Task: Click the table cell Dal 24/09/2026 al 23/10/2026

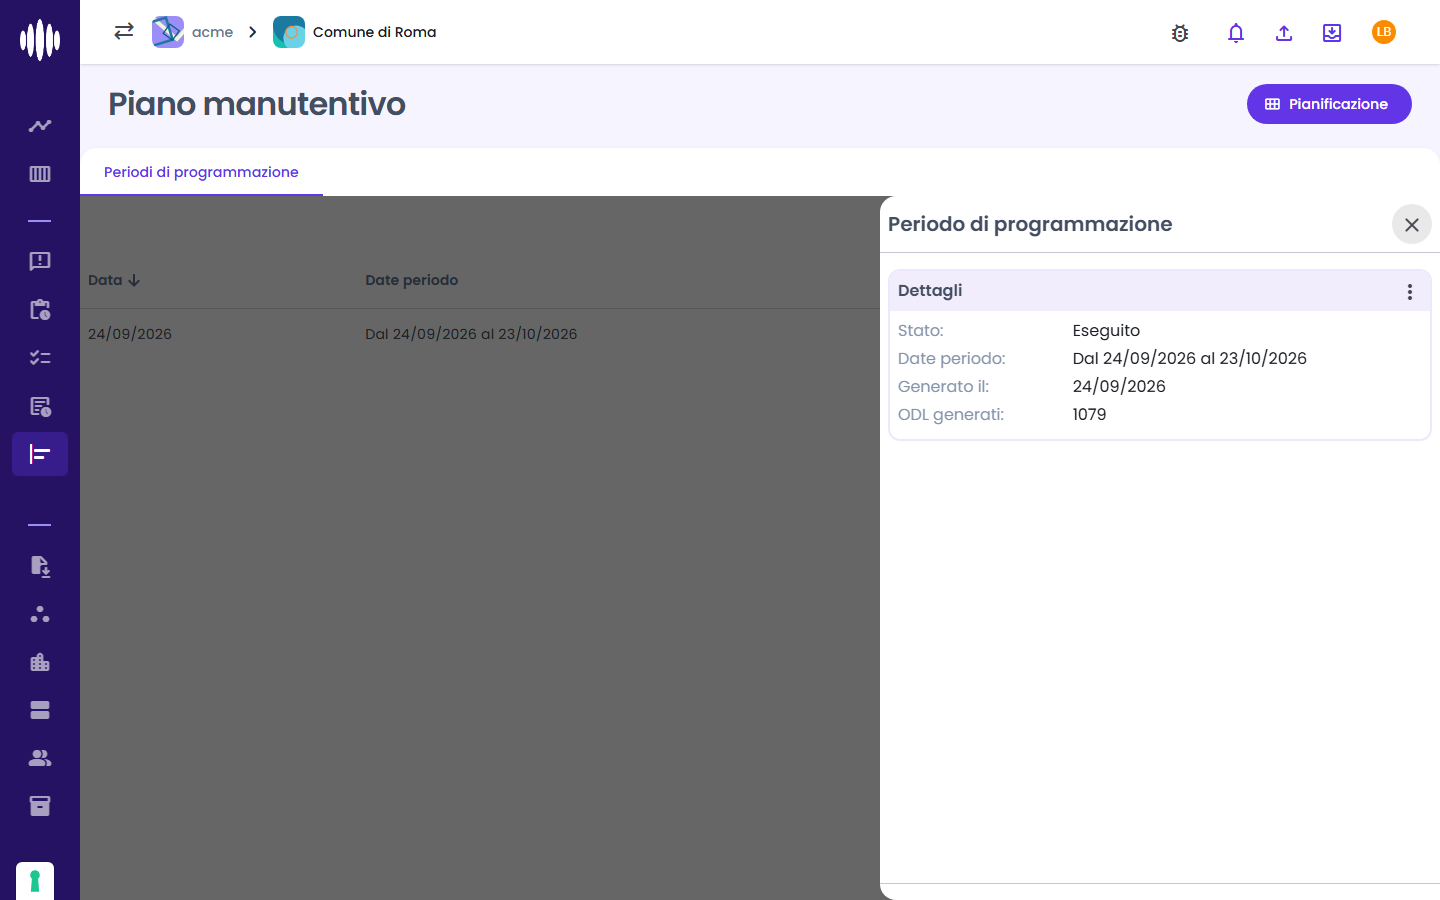Action: tap(471, 334)
